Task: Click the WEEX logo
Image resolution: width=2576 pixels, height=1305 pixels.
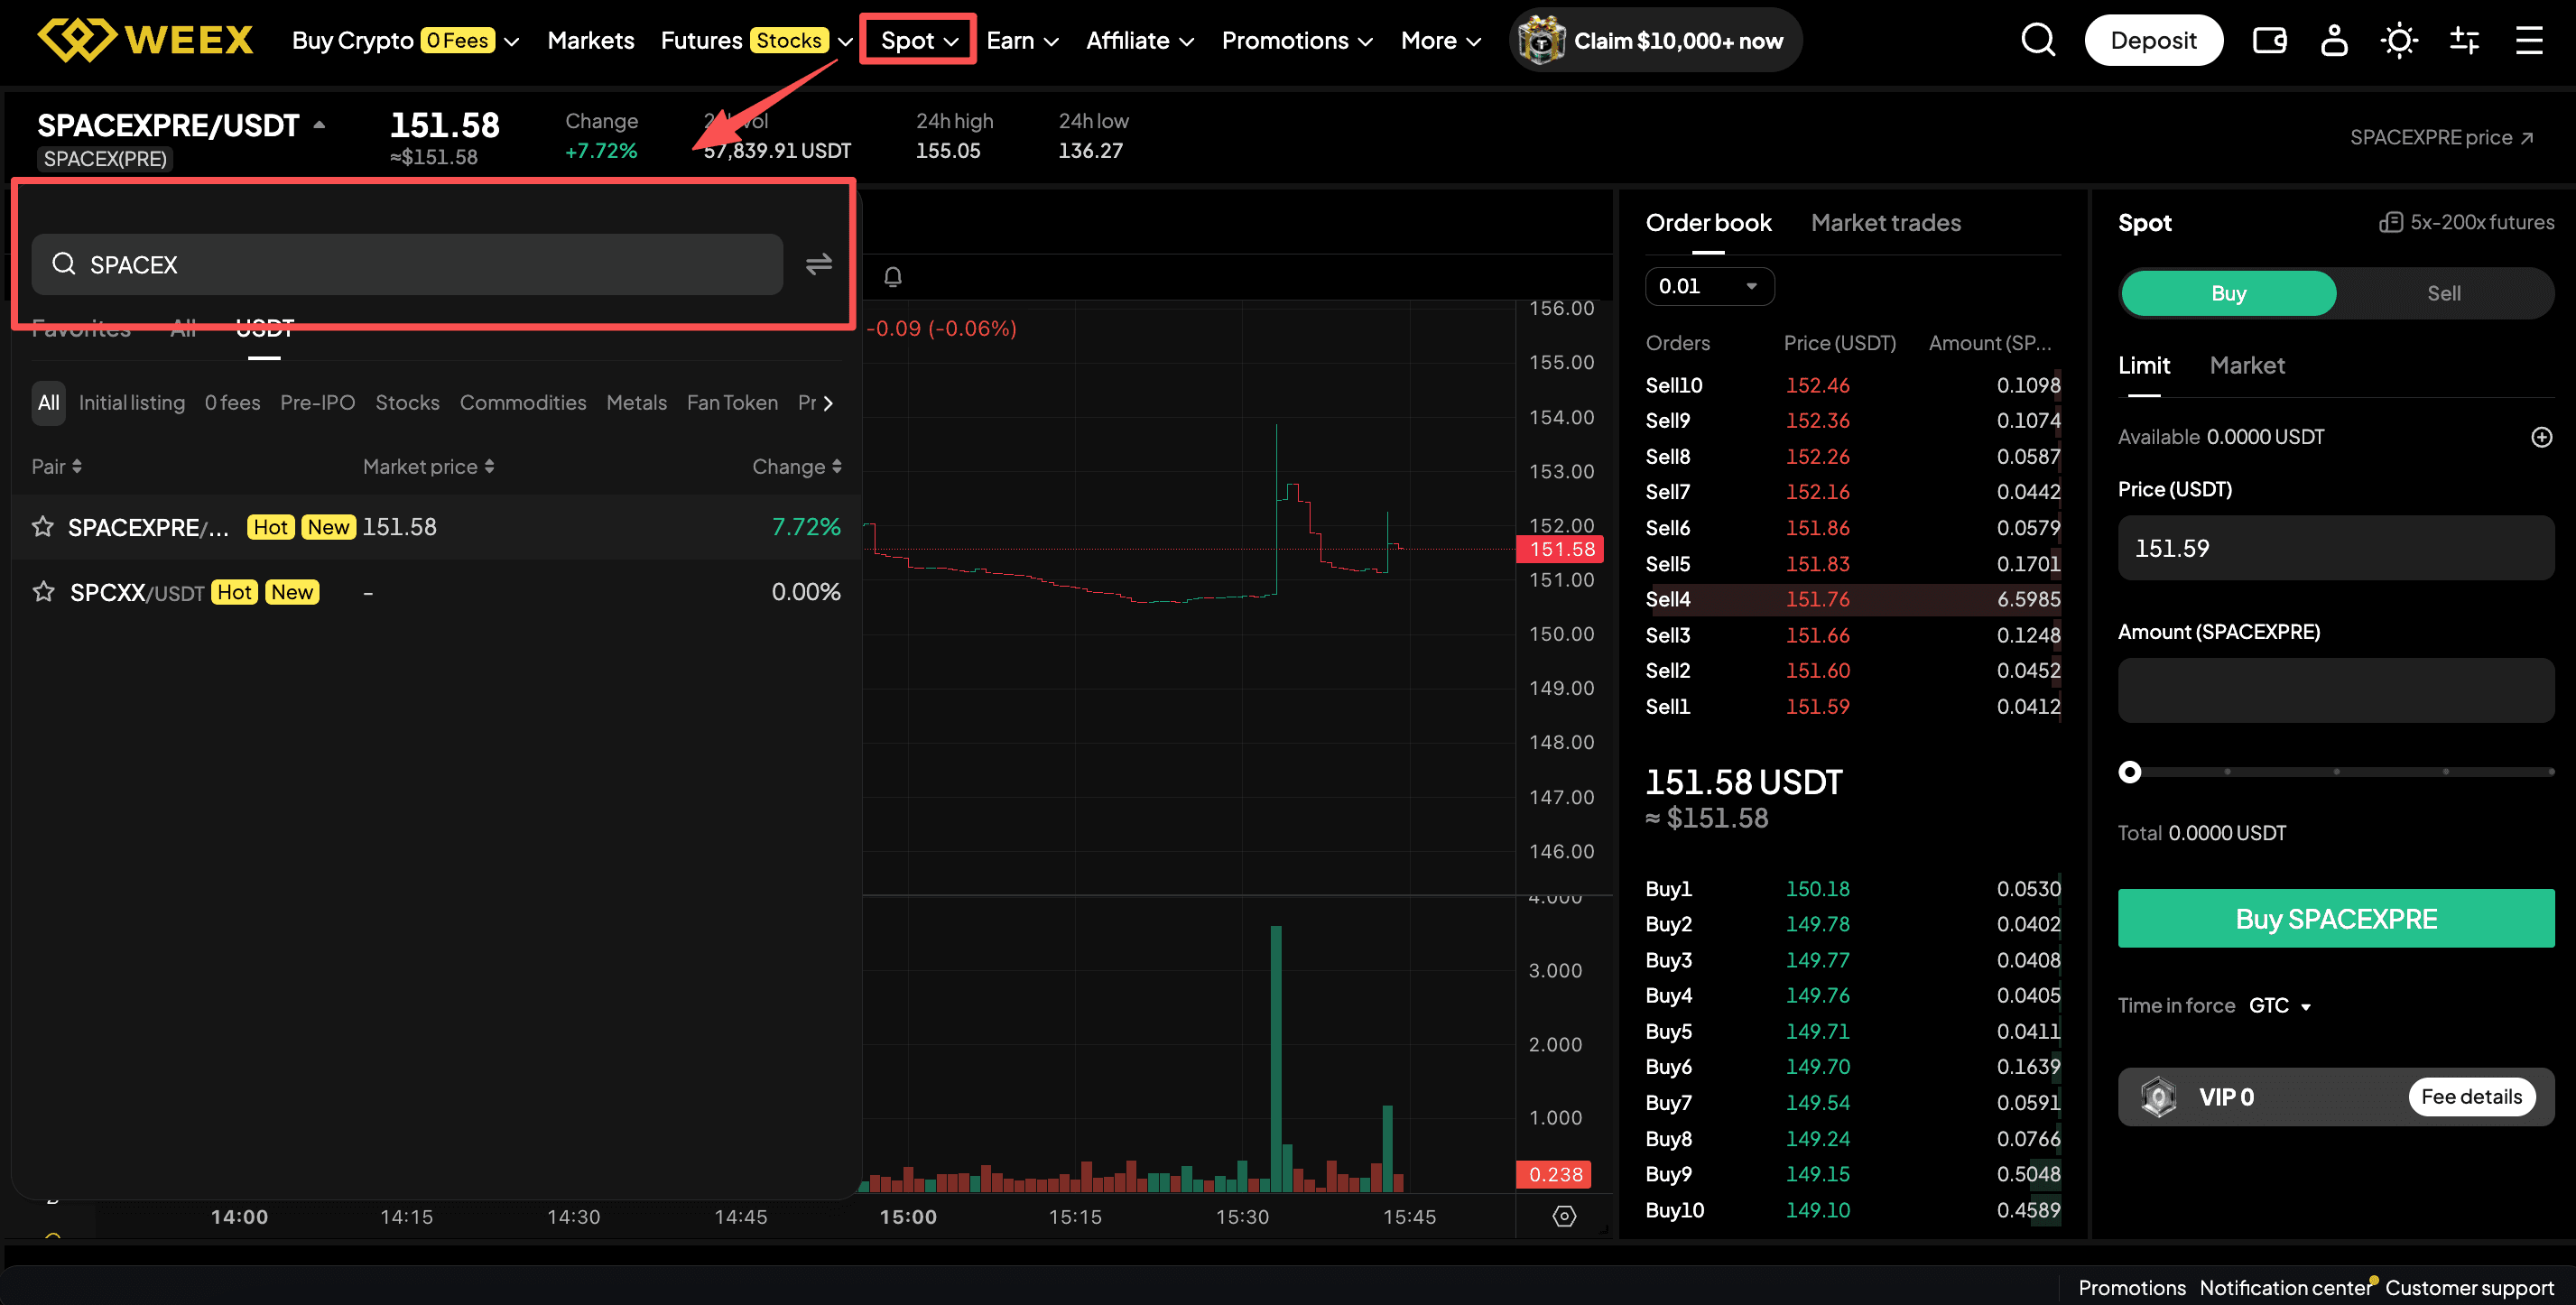Action: 145,40
